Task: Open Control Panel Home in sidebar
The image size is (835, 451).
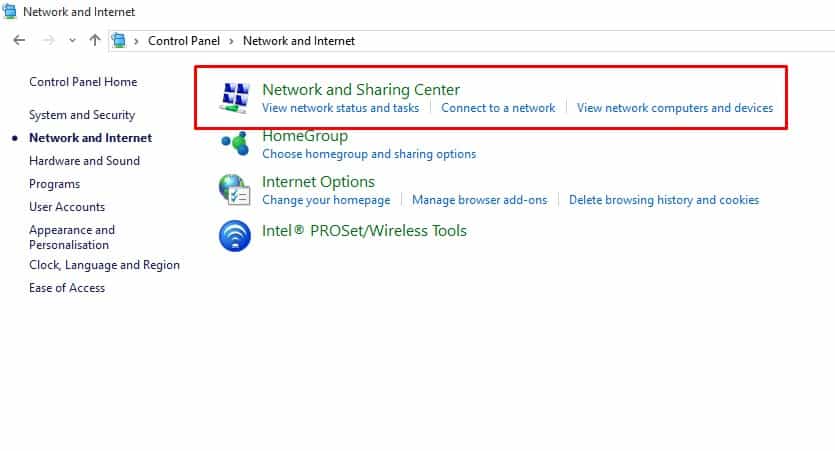Action: 83,82
